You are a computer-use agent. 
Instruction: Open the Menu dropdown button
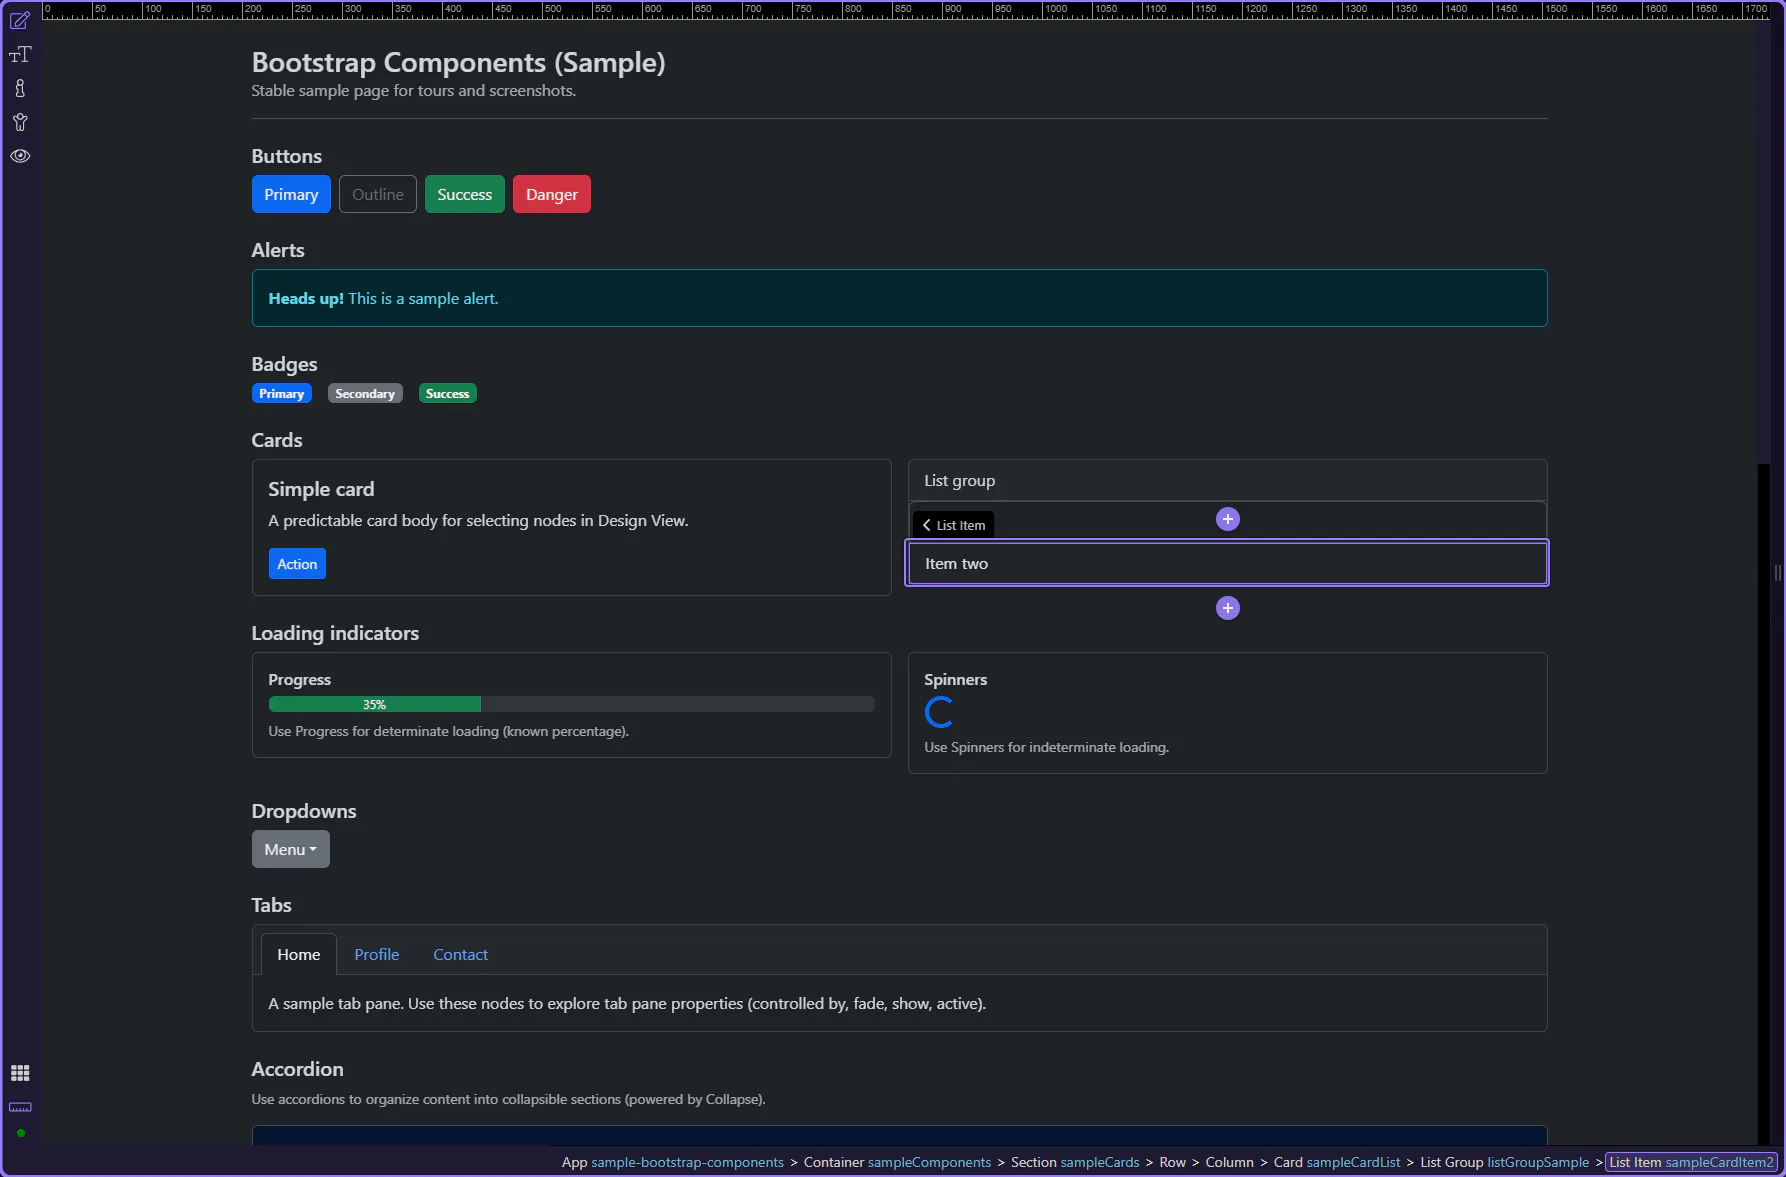[290, 849]
